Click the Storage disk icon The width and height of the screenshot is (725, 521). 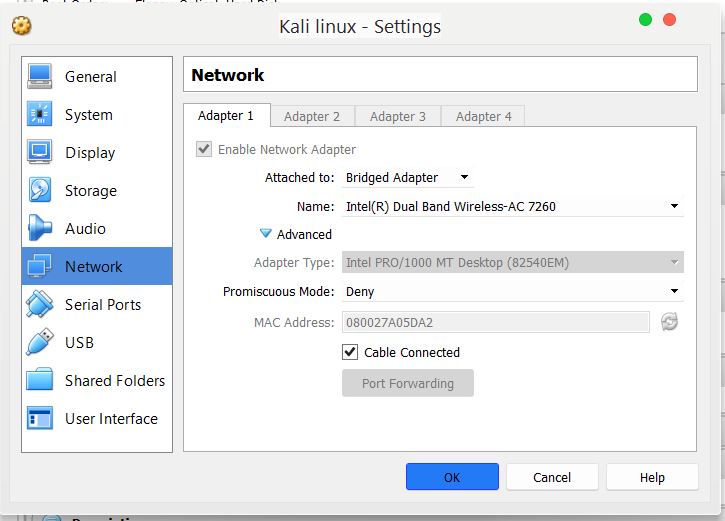39,190
